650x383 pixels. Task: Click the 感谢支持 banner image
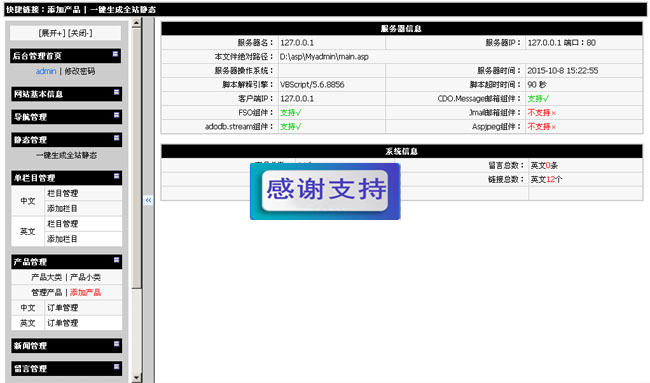coord(325,191)
